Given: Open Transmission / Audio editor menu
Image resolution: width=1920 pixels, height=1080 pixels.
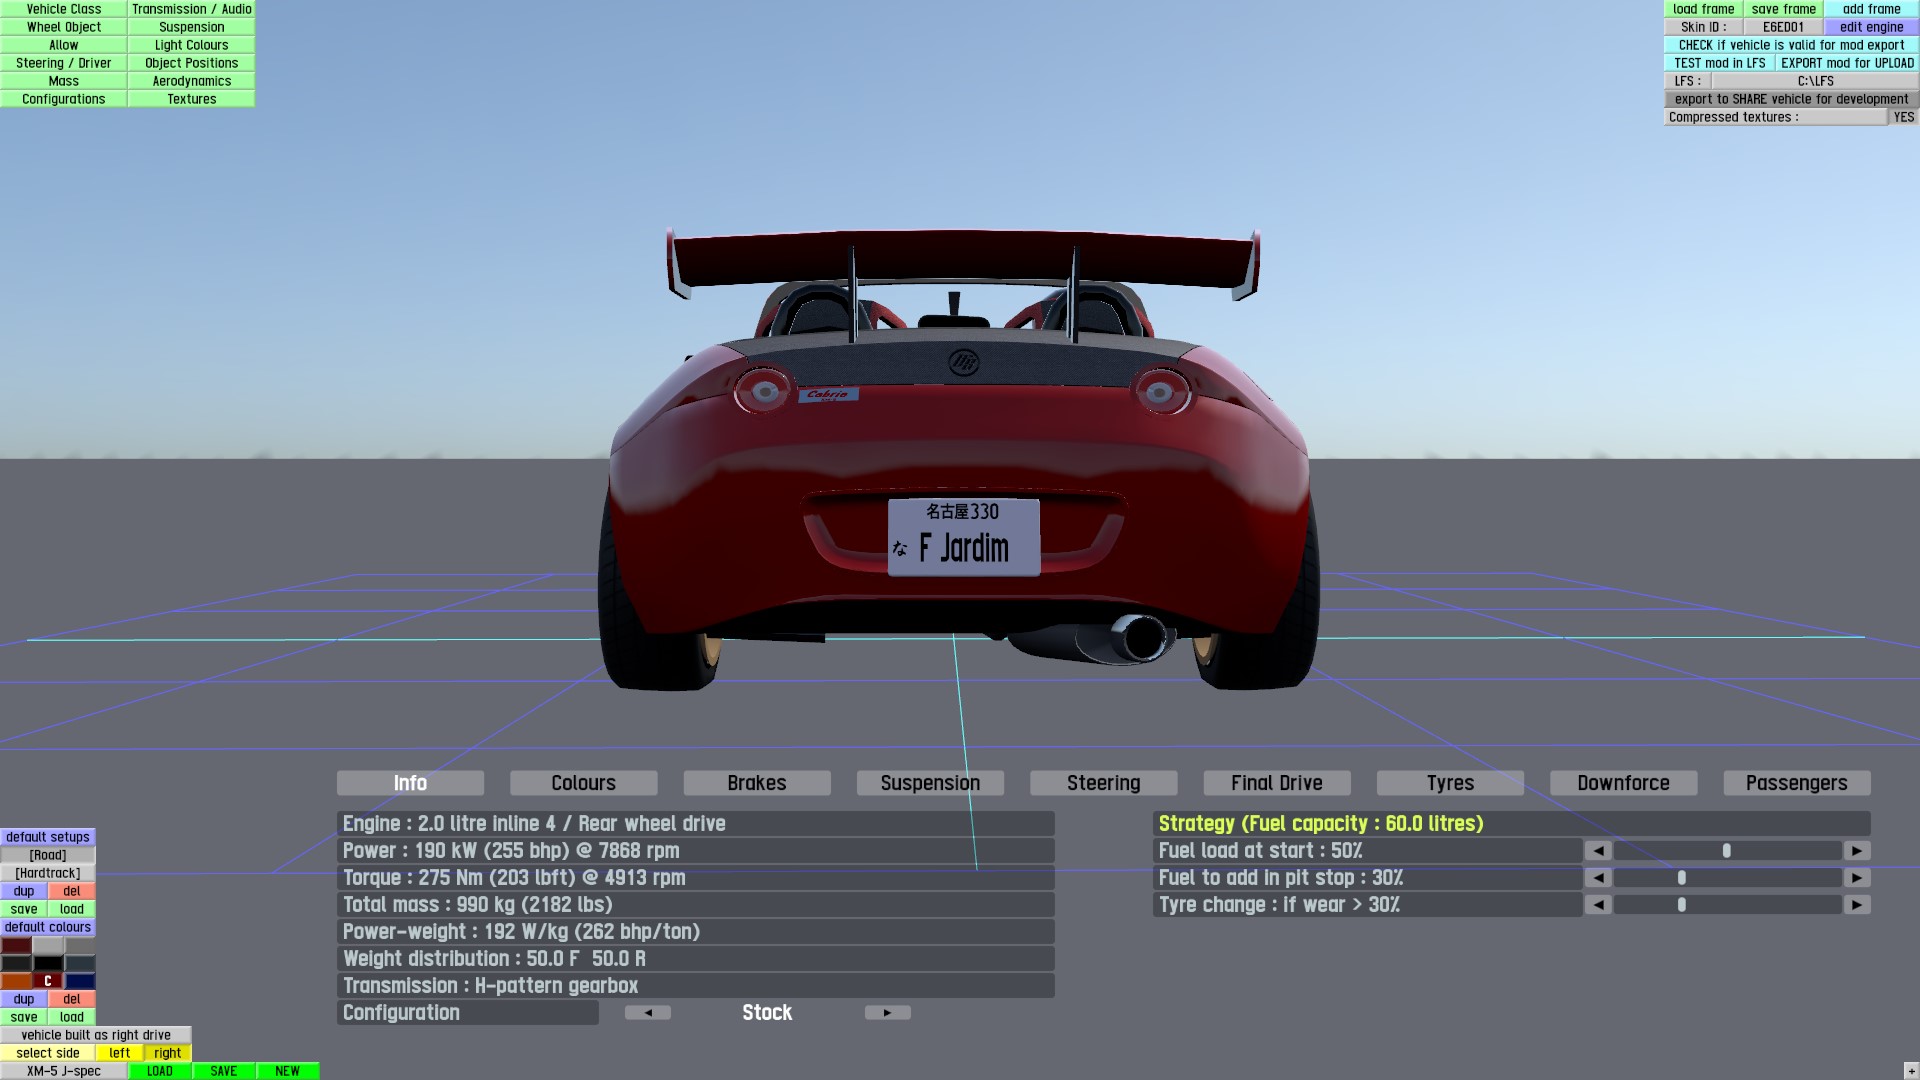Looking at the screenshot, I should coord(191,9).
